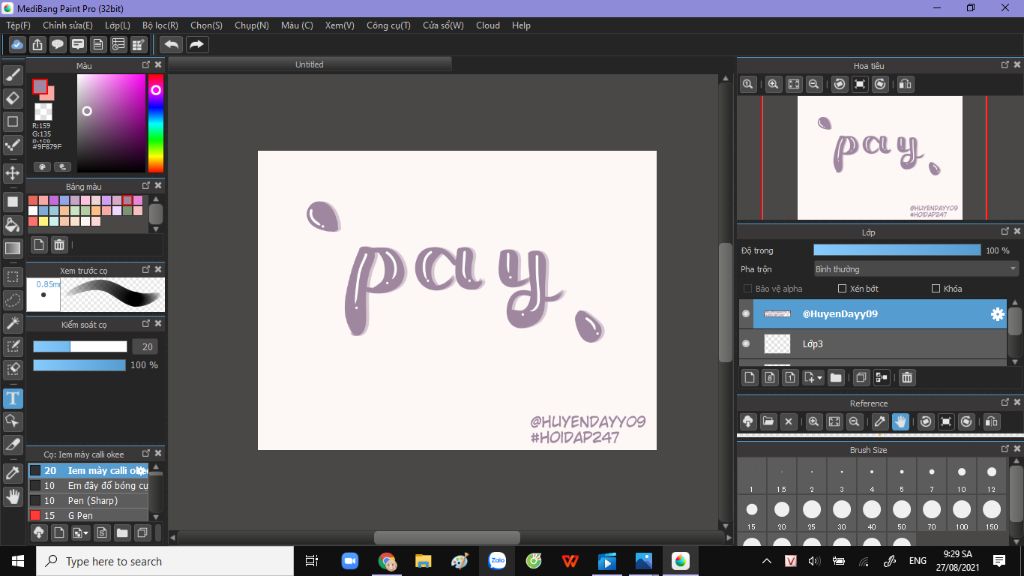Click the Windows Start button
The image size is (1024, 576).
[18, 561]
